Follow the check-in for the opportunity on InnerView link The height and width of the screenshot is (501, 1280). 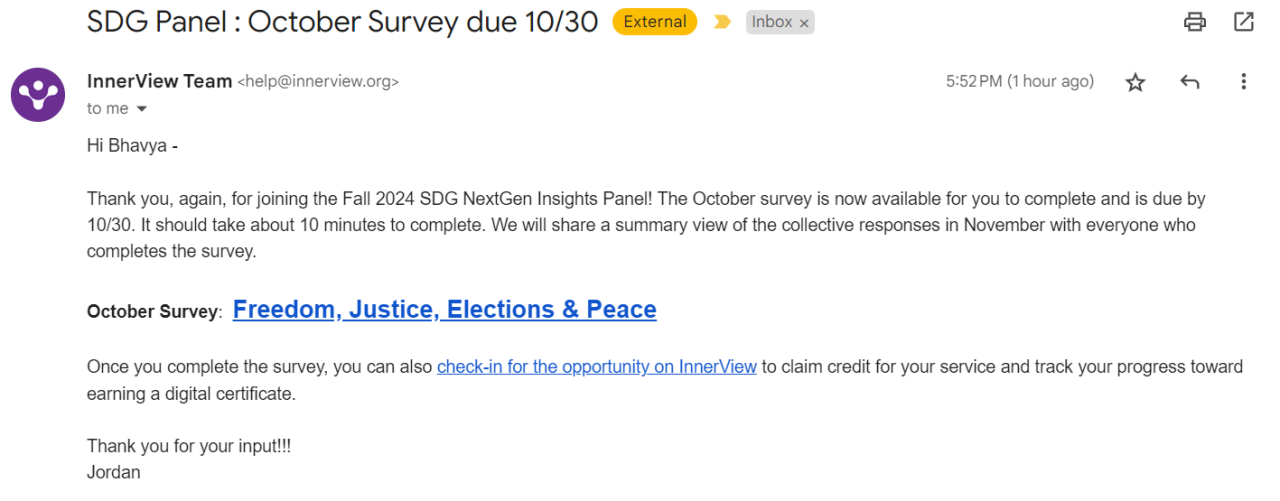click(x=596, y=367)
